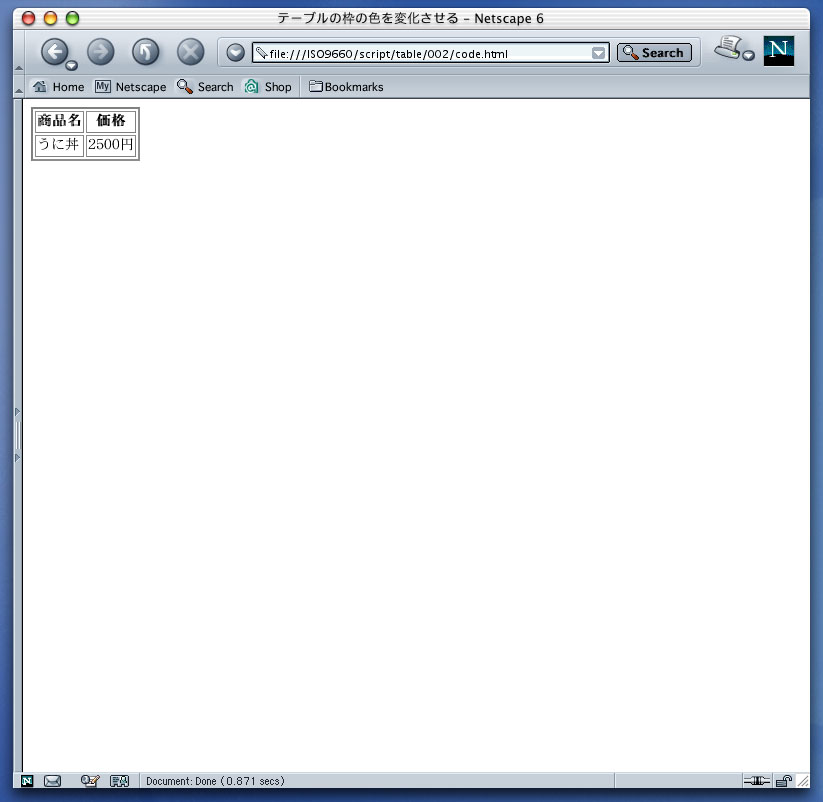
Task: Open Address Book from status bar
Action: [119, 781]
